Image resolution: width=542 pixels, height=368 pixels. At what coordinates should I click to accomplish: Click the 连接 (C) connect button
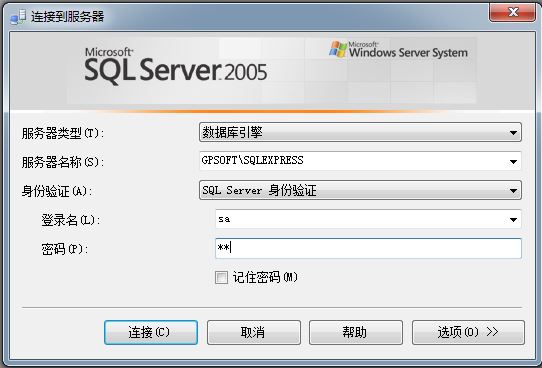pyautogui.click(x=151, y=332)
